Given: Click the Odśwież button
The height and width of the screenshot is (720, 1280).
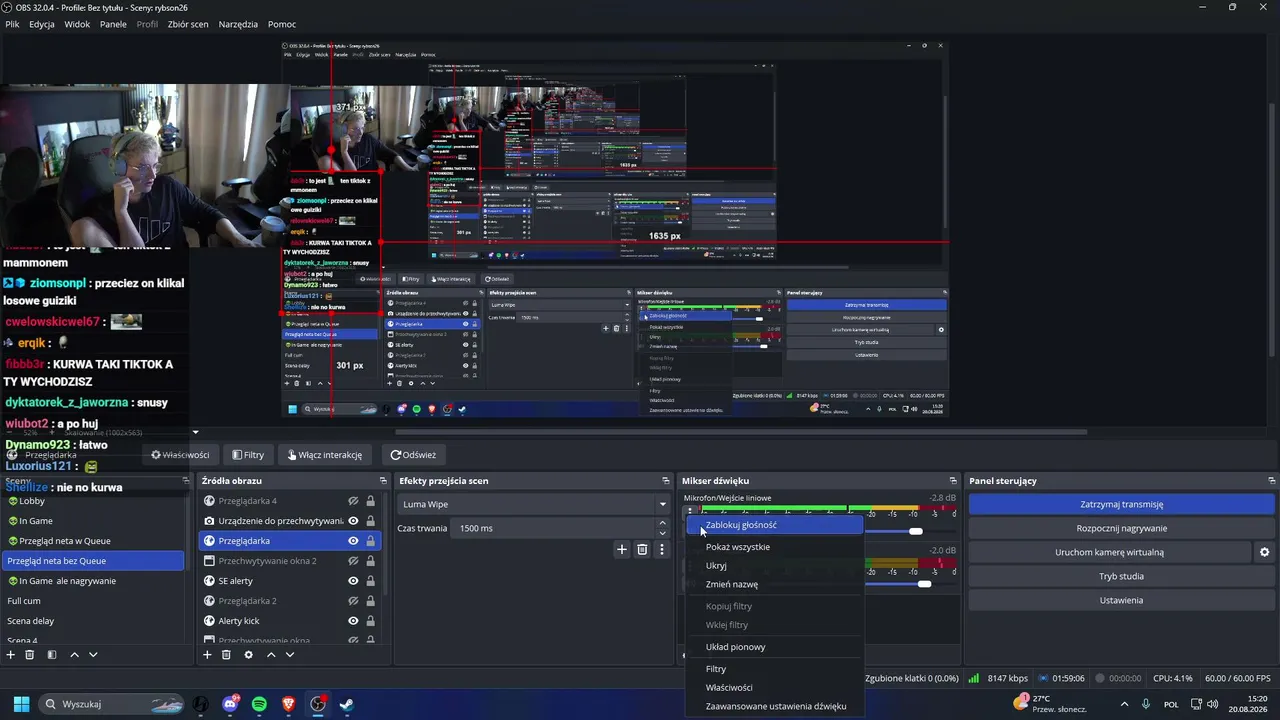Looking at the screenshot, I should [x=413, y=455].
